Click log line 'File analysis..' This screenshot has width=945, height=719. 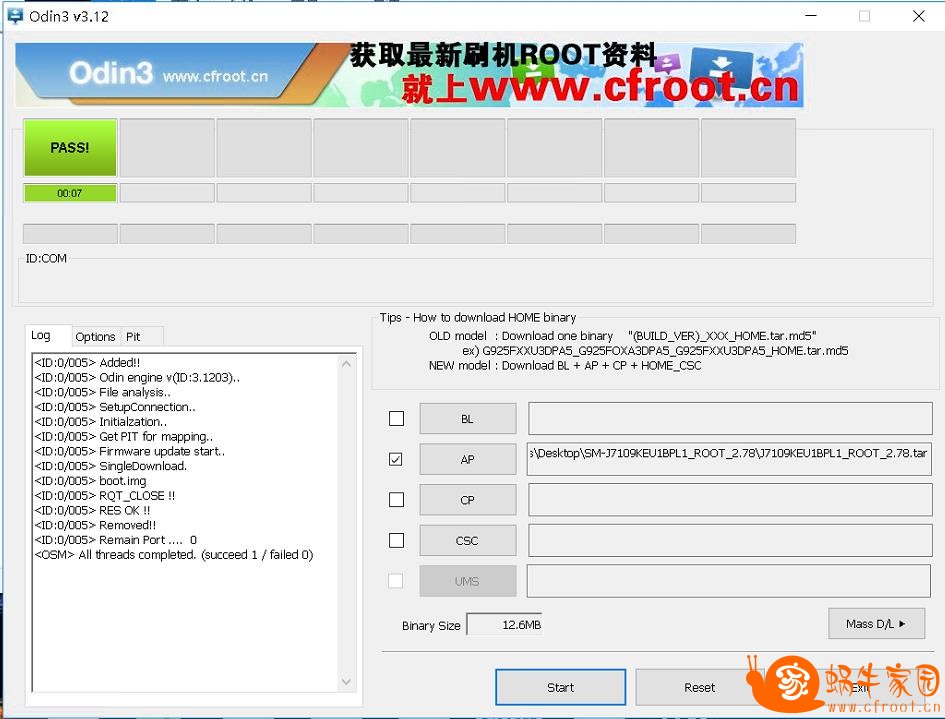coord(102,392)
